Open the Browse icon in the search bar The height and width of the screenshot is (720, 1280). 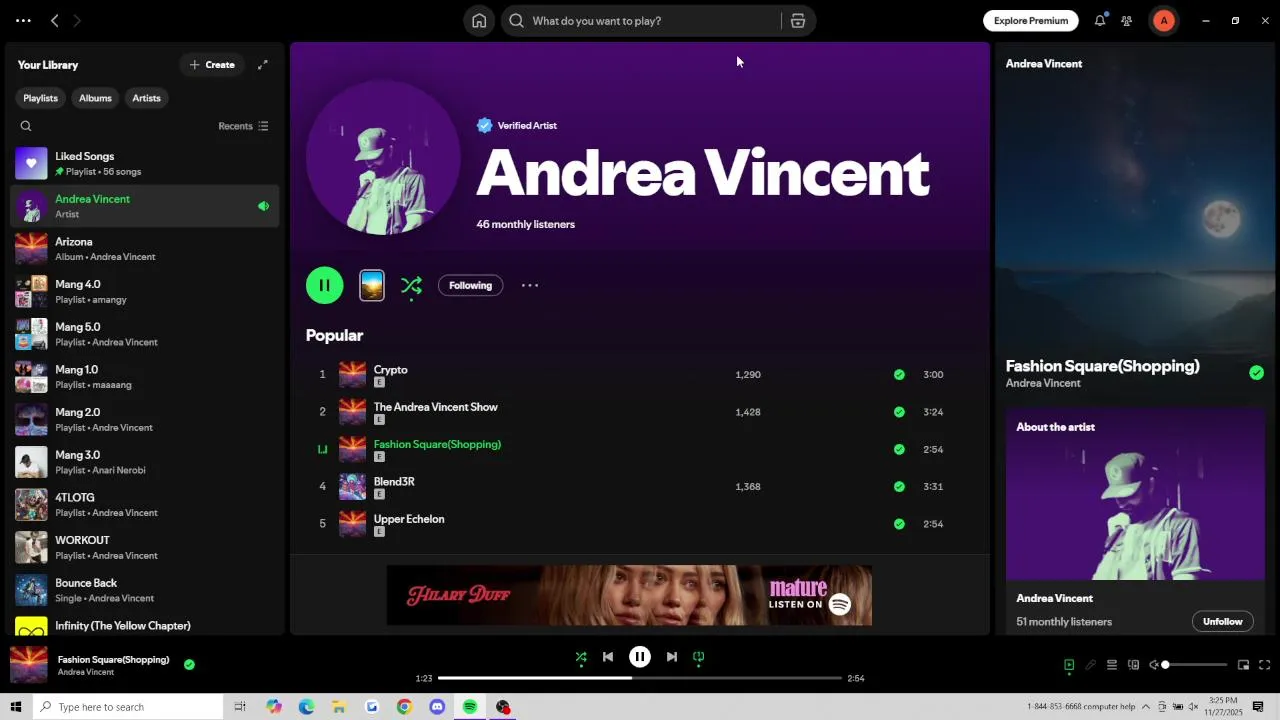click(x=798, y=21)
